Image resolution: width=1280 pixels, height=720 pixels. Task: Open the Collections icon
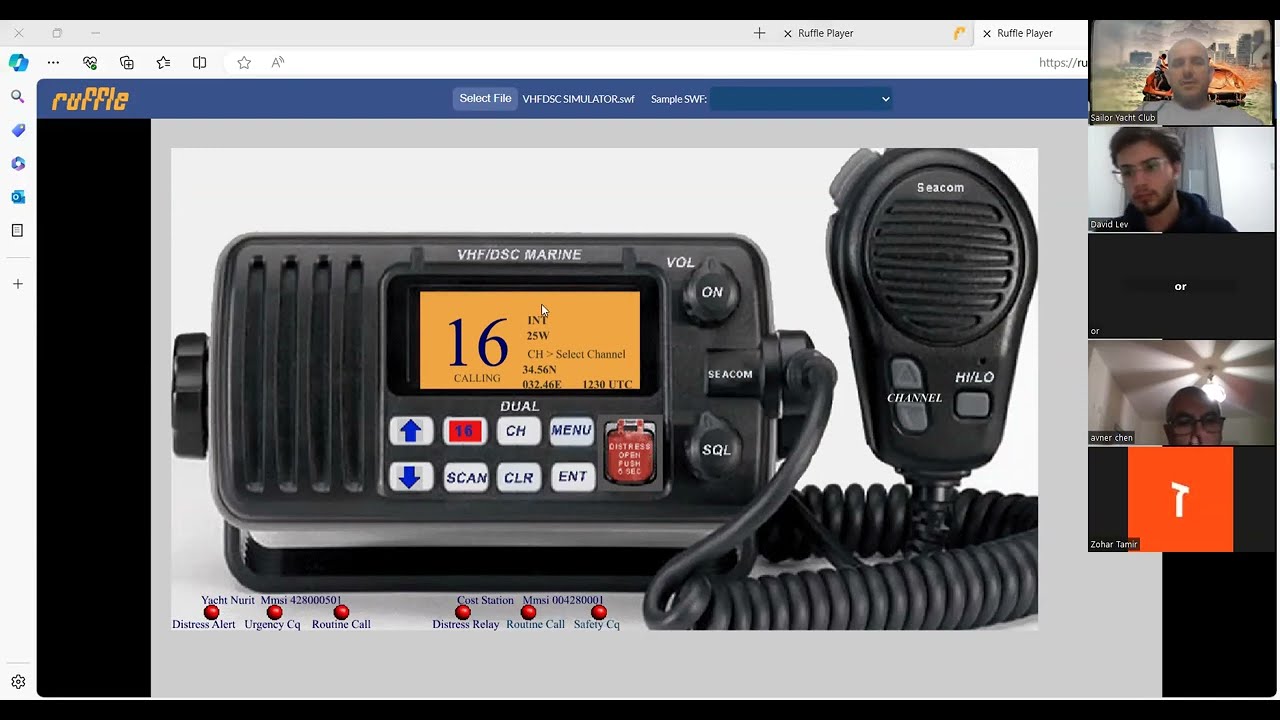127,62
